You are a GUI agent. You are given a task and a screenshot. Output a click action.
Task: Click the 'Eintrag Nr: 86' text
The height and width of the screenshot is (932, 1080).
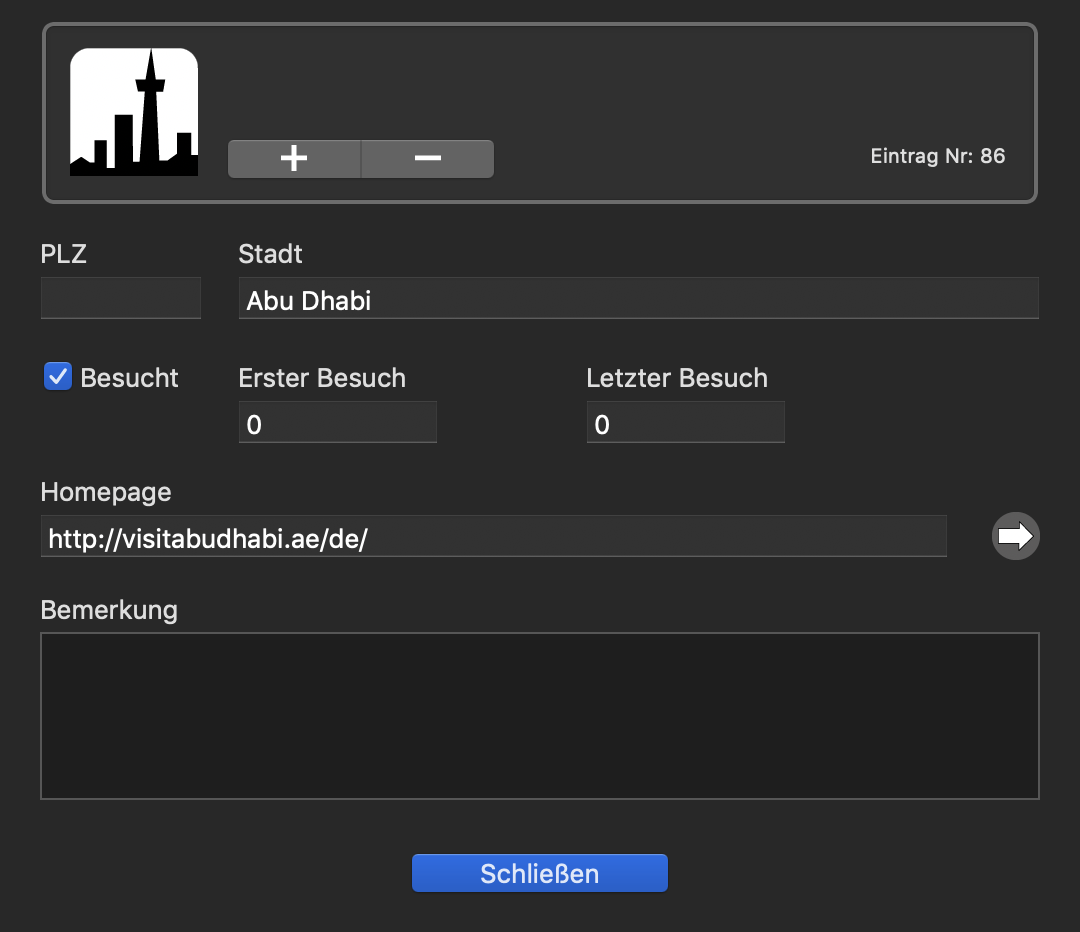tap(937, 156)
